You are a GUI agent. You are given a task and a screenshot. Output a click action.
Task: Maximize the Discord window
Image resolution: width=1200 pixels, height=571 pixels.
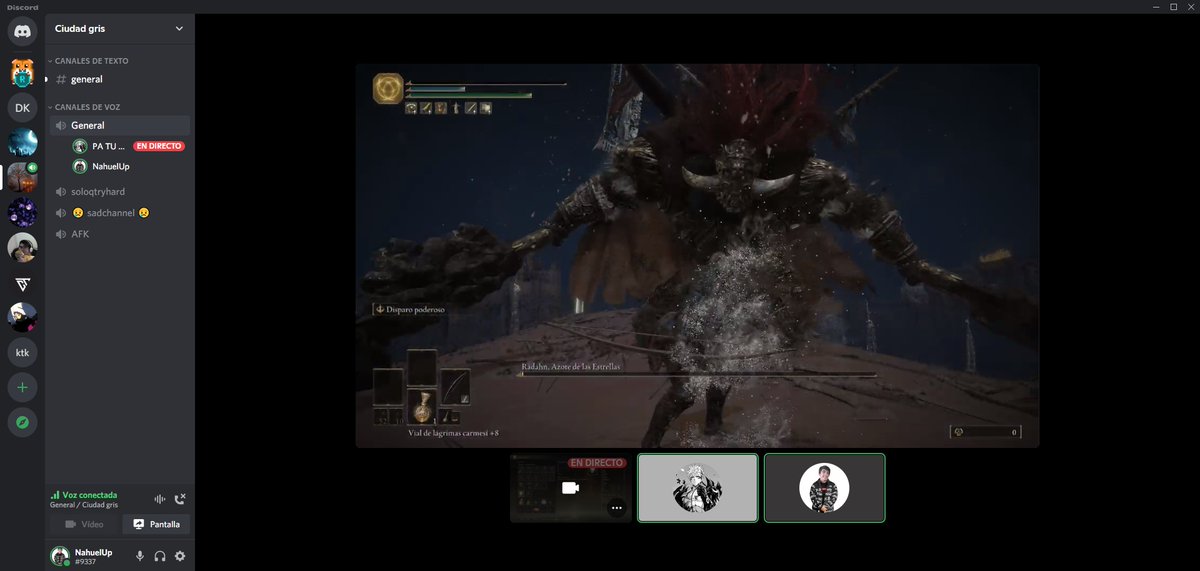coord(1173,6)
